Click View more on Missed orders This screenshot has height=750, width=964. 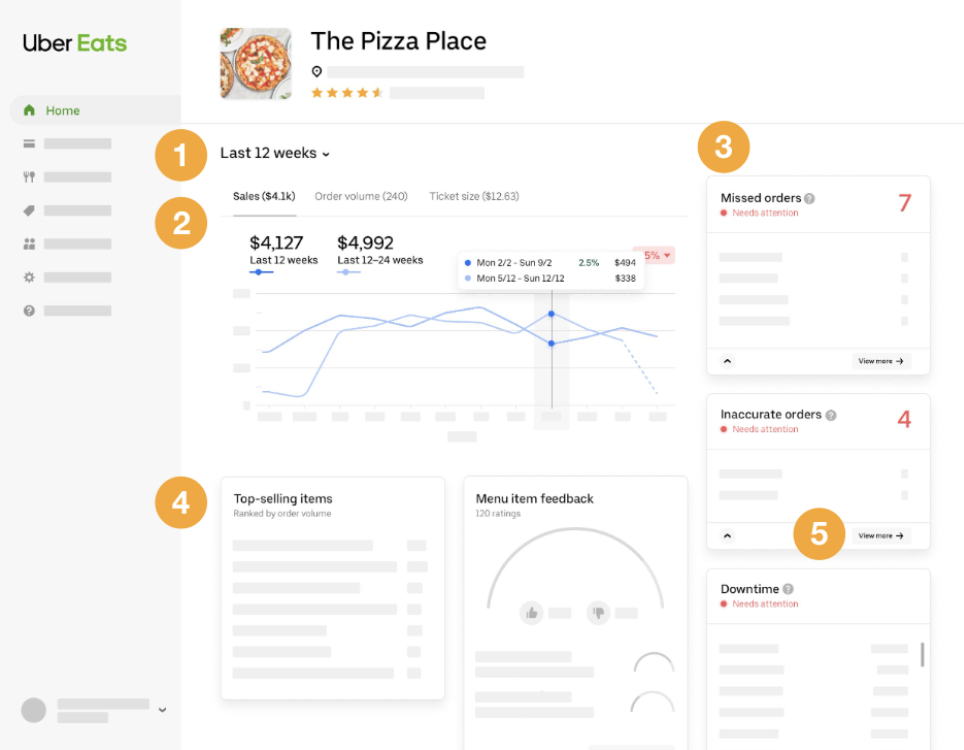coord(881,362)
